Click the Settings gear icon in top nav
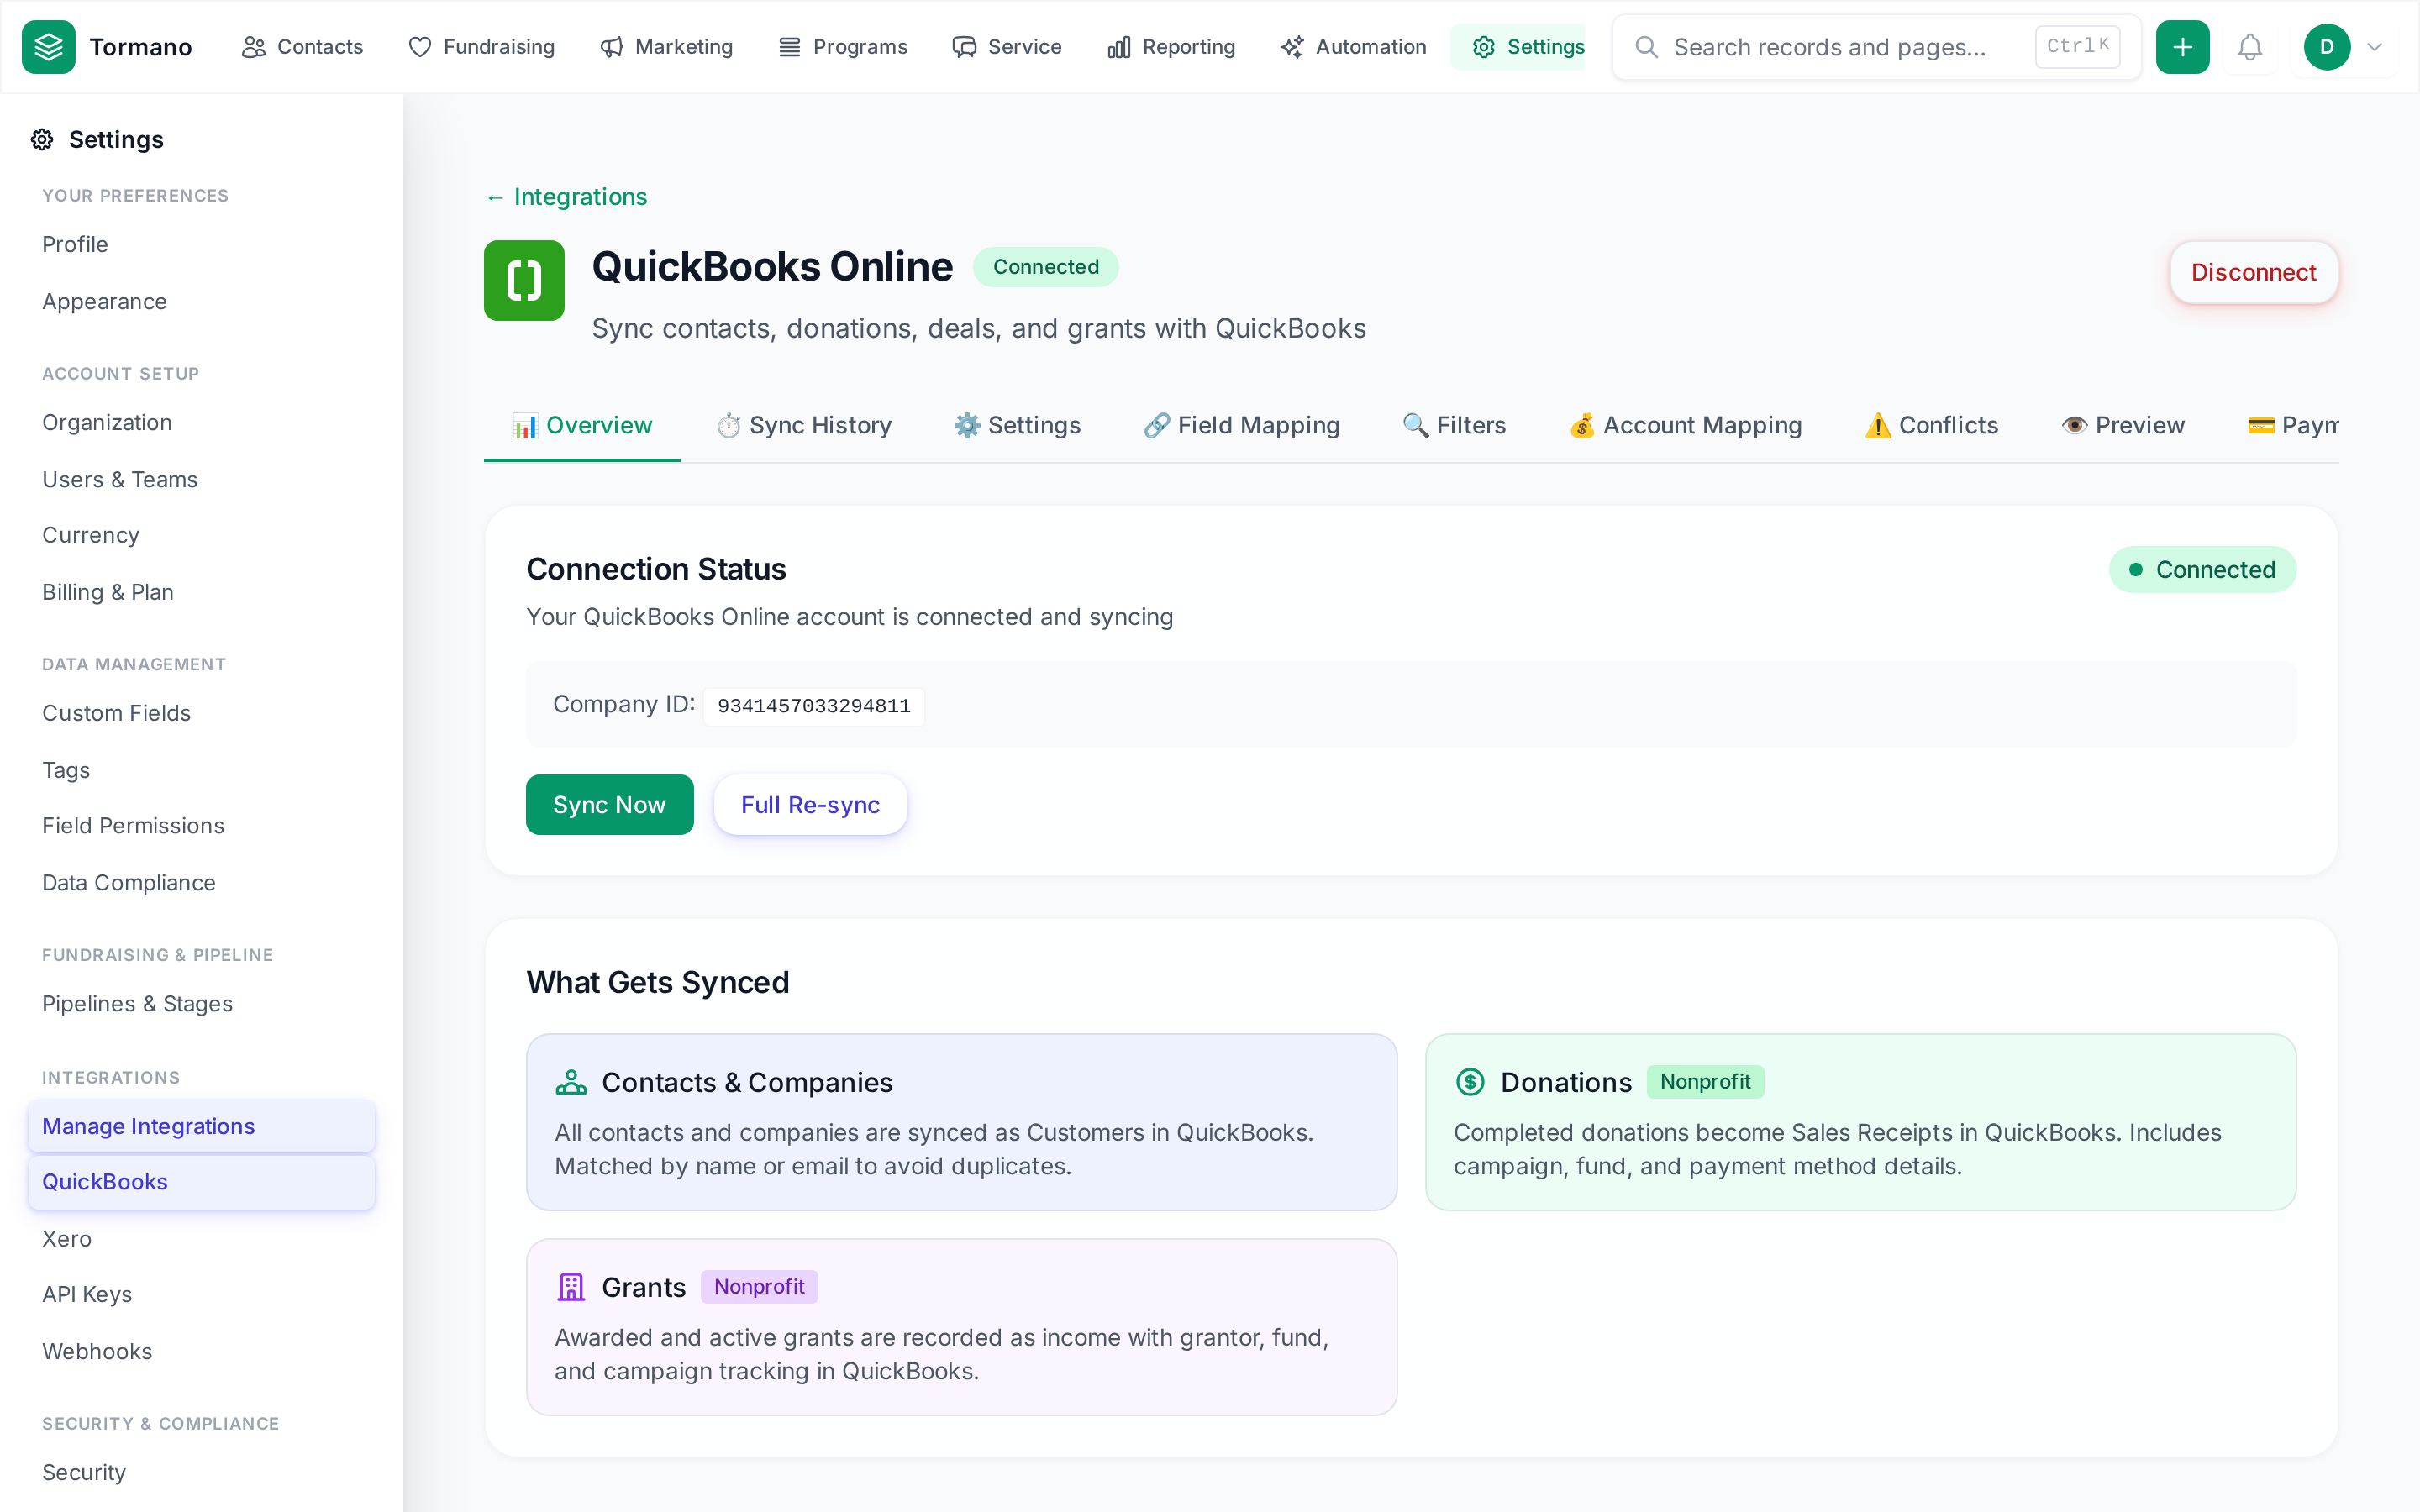Screen dimensions: 2420x1512 (1484, 47)
